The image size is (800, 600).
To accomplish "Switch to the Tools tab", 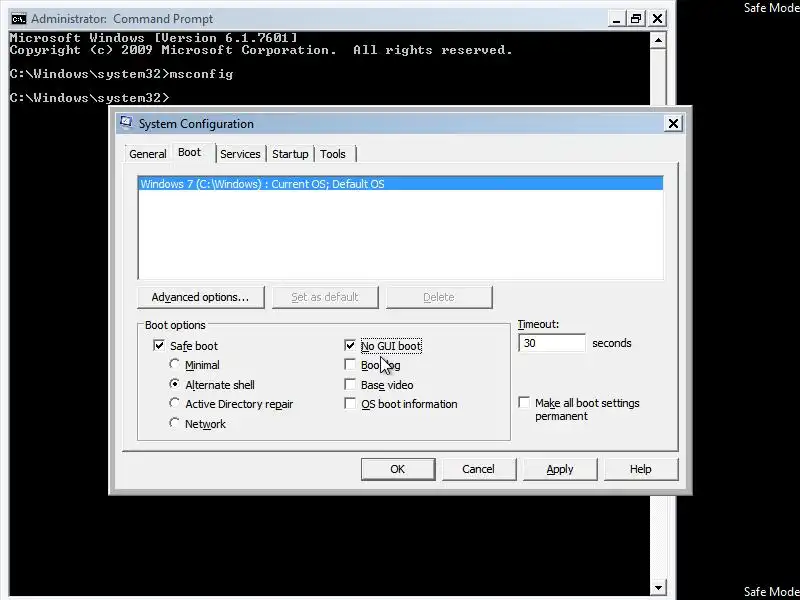I will (x=333, y=154).
